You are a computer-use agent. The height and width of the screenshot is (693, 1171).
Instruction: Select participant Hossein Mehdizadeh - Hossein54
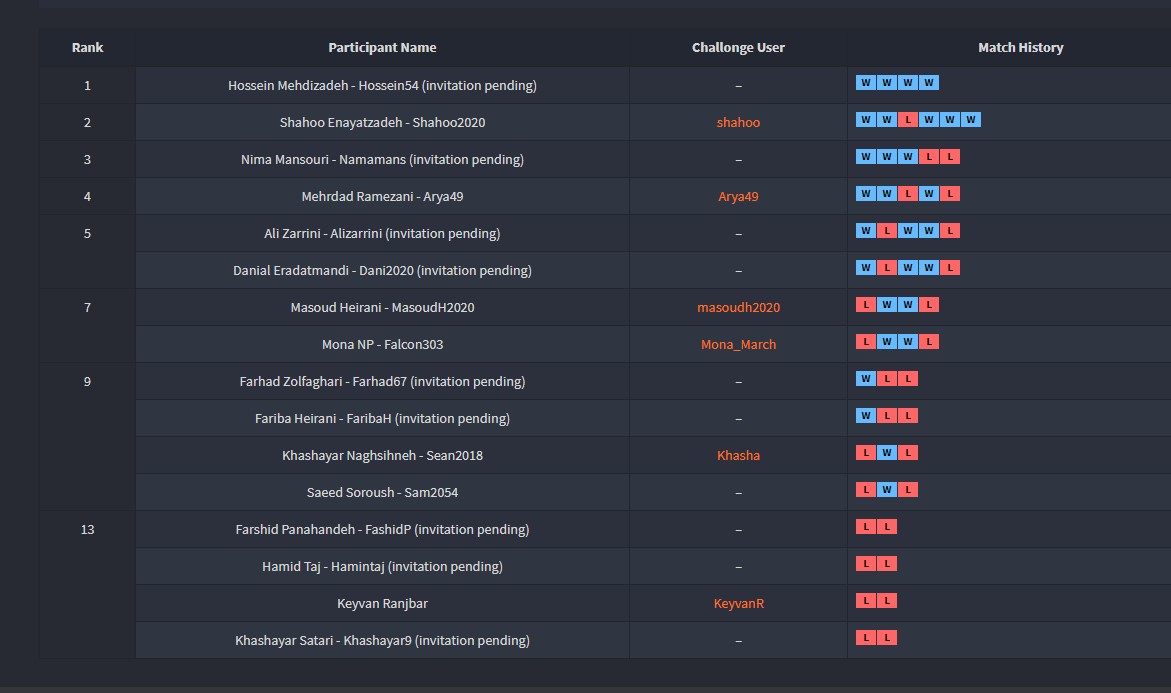coord(382,85)
